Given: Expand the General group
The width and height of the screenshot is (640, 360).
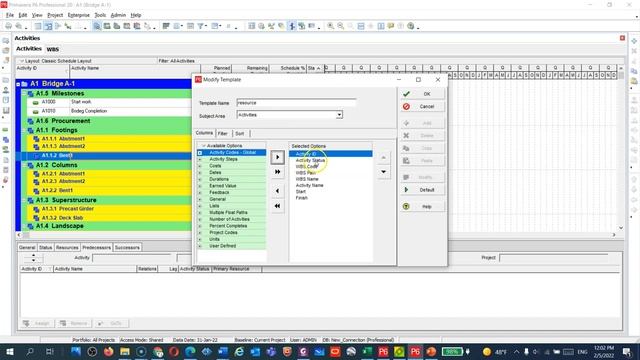Looking at the screenshot, I should (200, 199).
